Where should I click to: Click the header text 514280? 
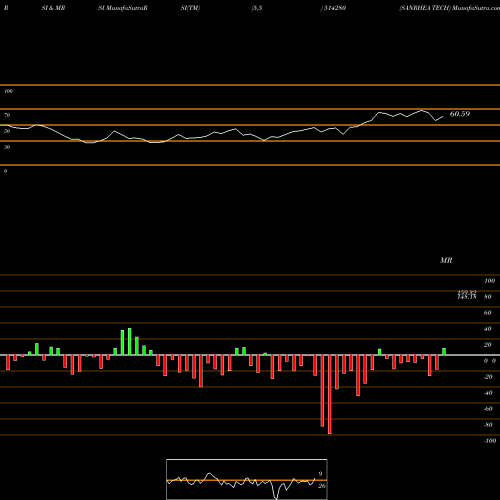[x=334, y=8]
